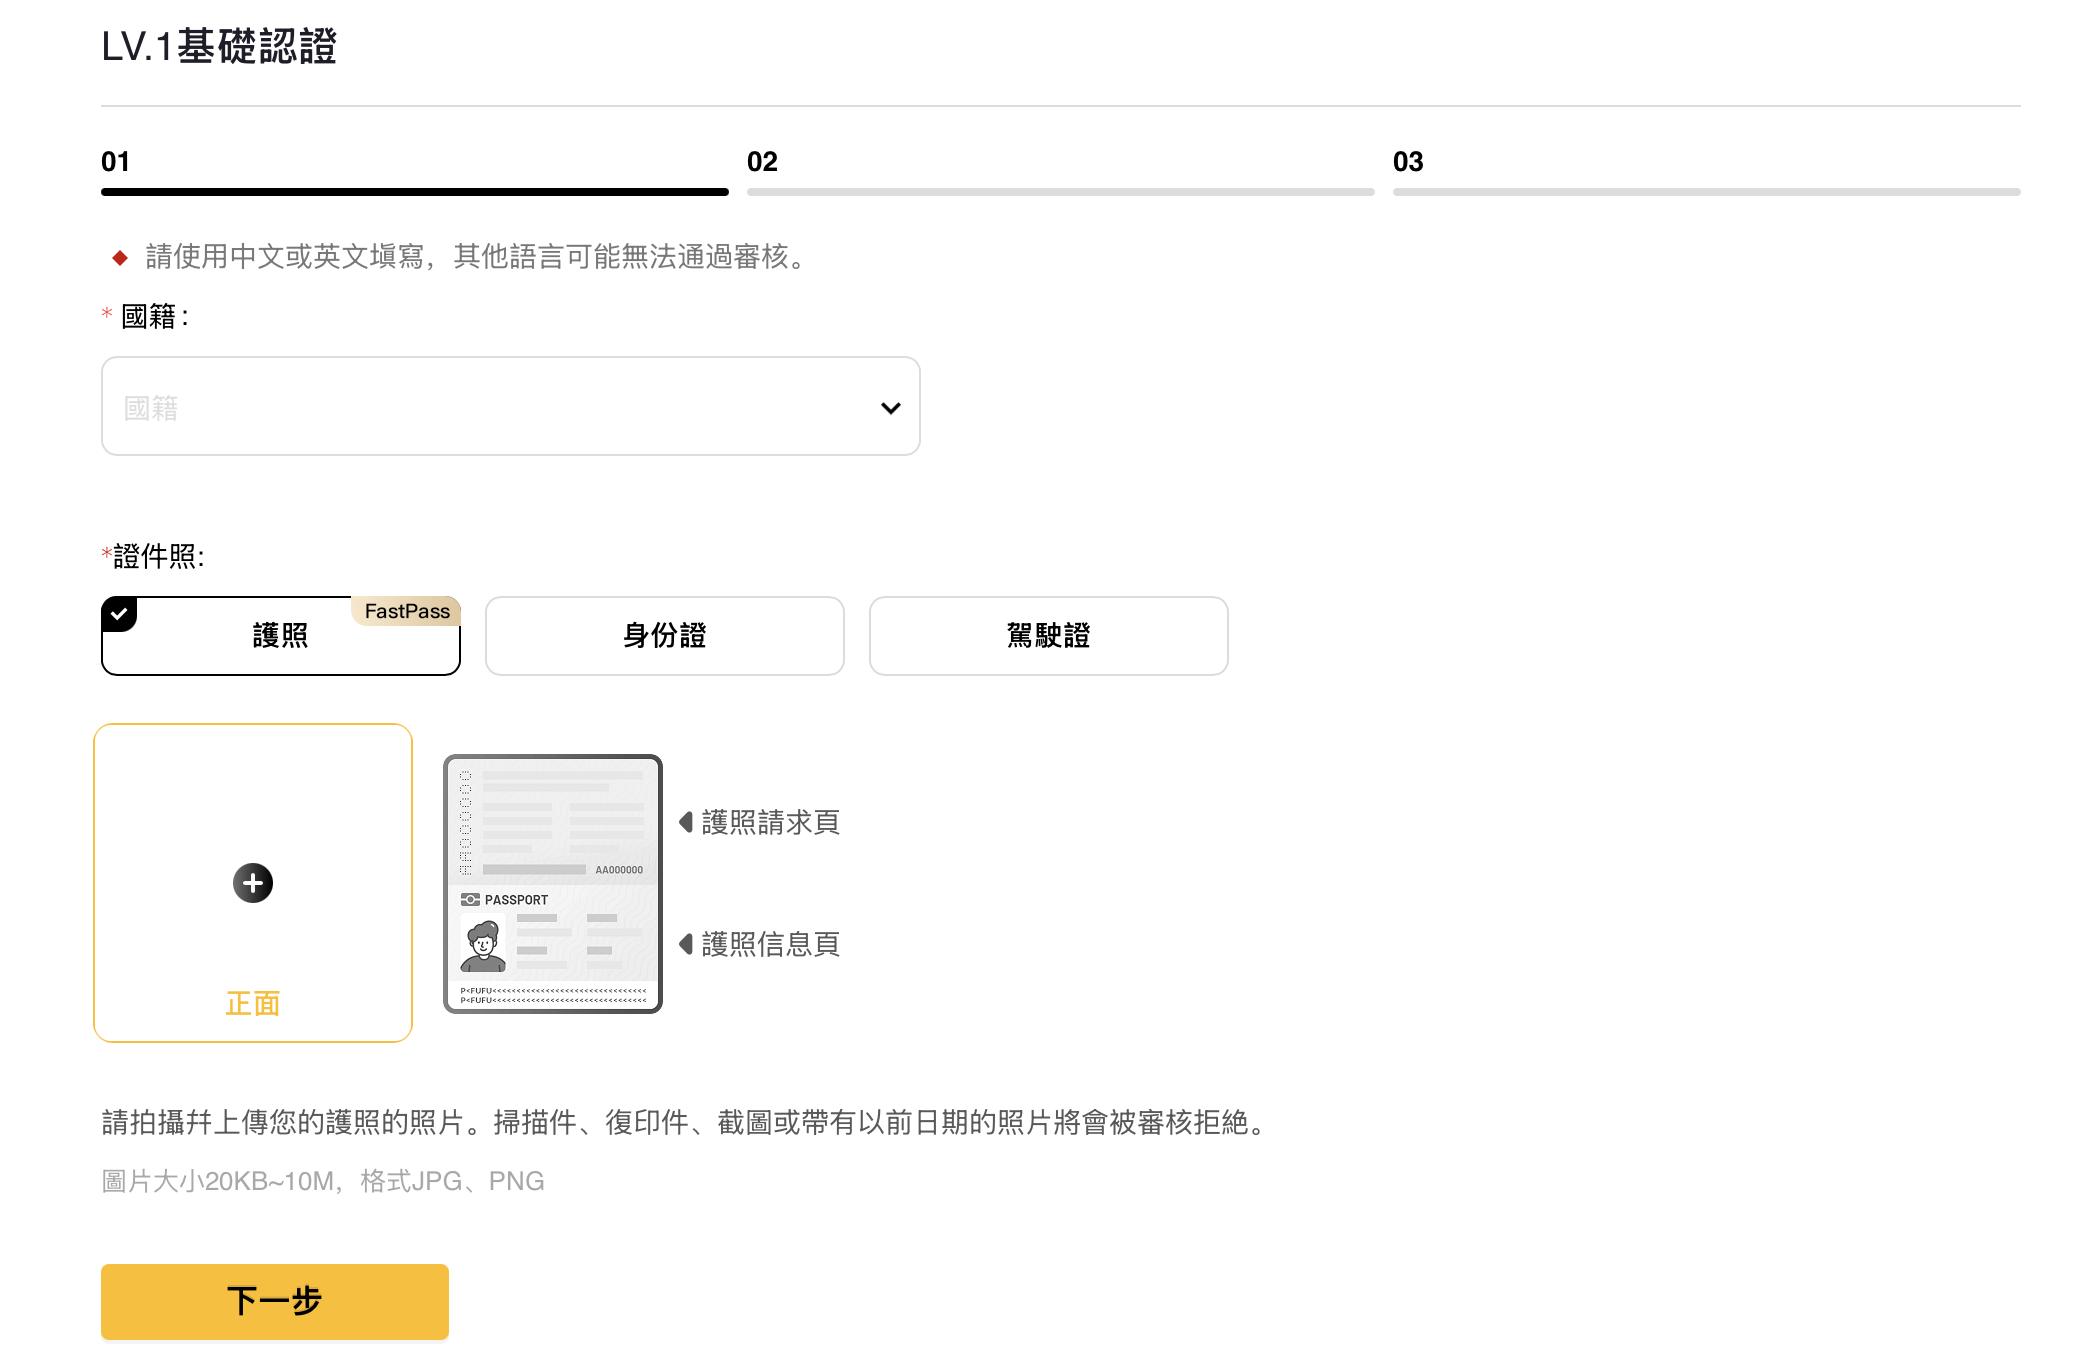The width and height of the screenshot is (2098, 1372).
Task: Click the plus icon to upload front photo
Action: 253,883
